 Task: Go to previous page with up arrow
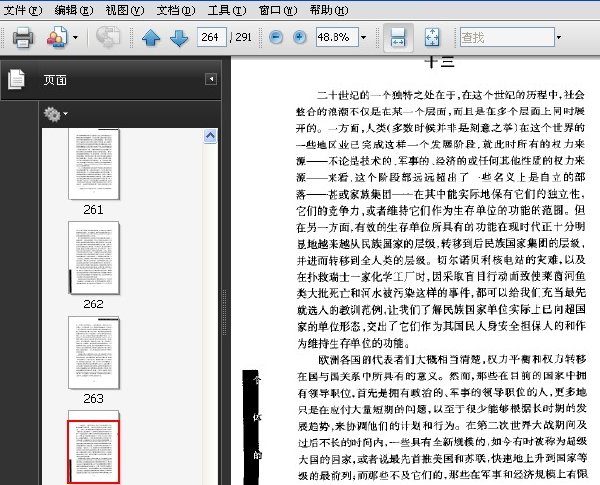pyautogui.click(x=151, y=38)
